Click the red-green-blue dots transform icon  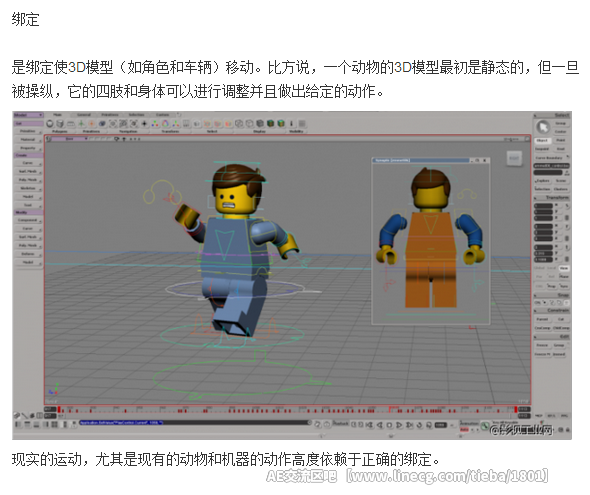(155, 123)
